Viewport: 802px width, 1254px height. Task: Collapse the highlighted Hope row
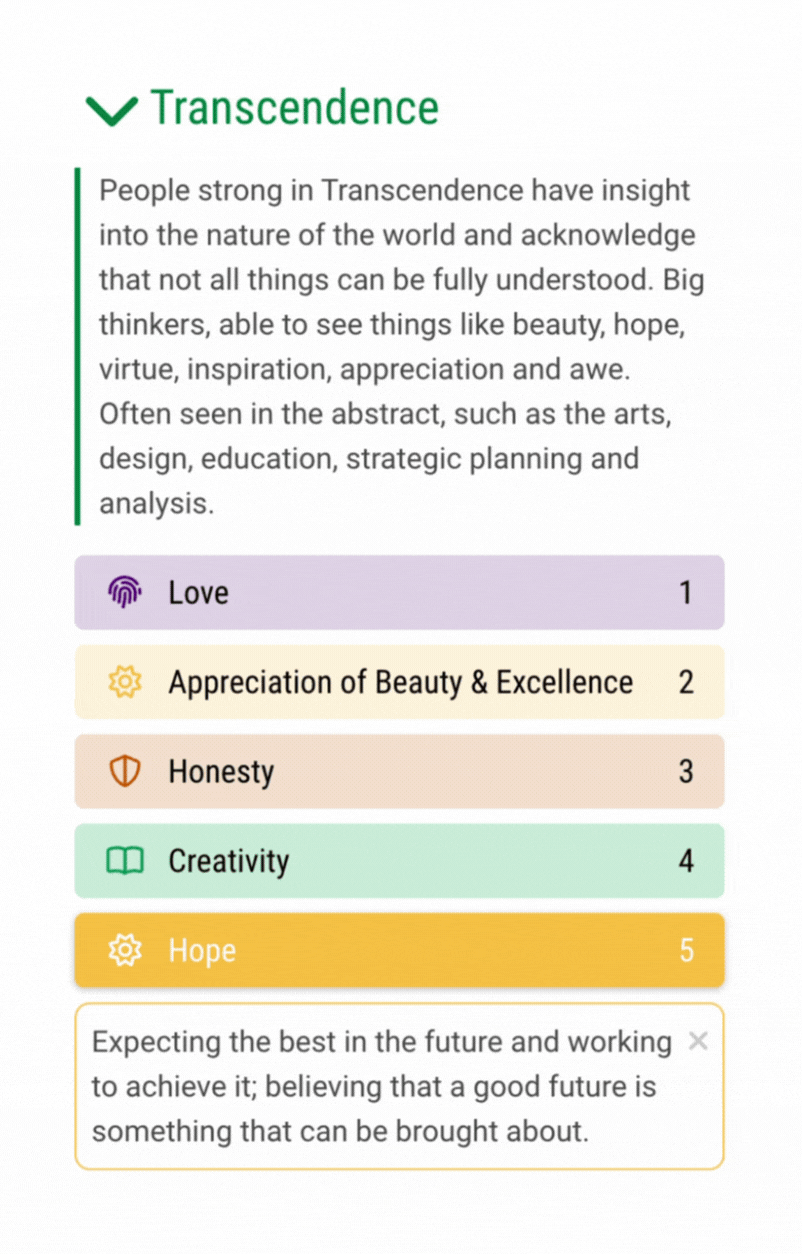(400, 950)
